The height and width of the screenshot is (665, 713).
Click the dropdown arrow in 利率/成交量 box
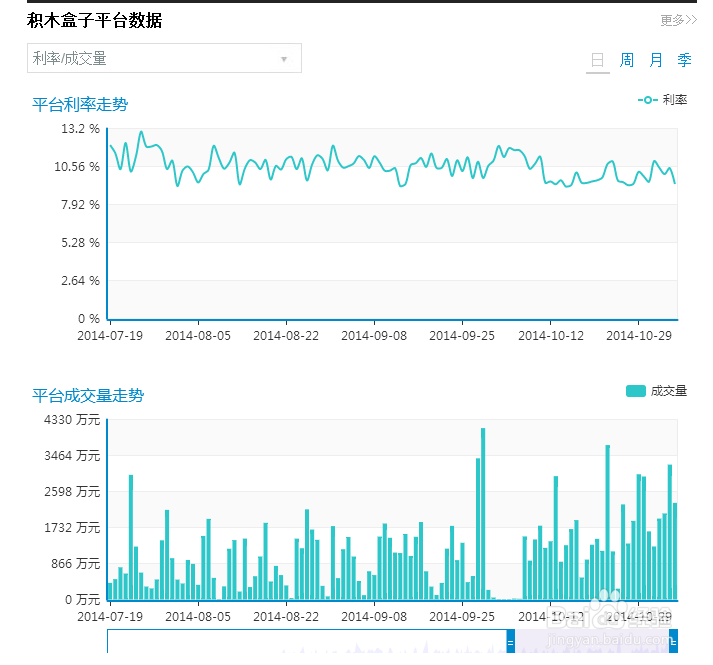284,59
